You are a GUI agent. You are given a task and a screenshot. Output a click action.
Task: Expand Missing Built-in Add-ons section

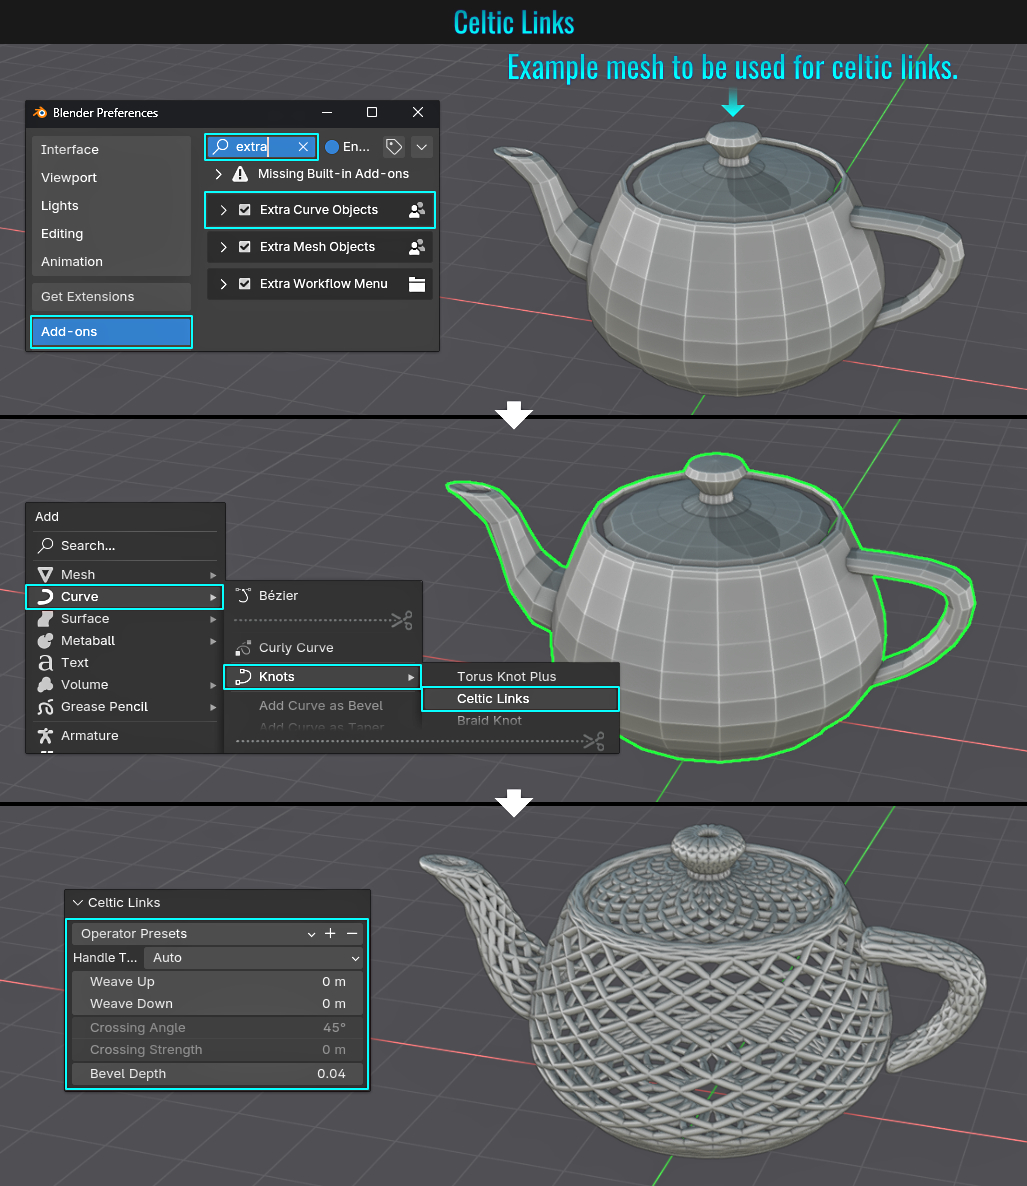219,174
